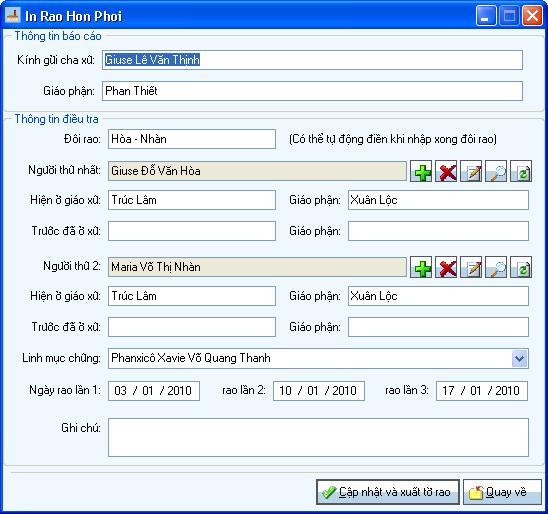The image size is (548, 514).
Task: Click Cập nhật và xuất tờ rao button
Action: tap(388, 492)
